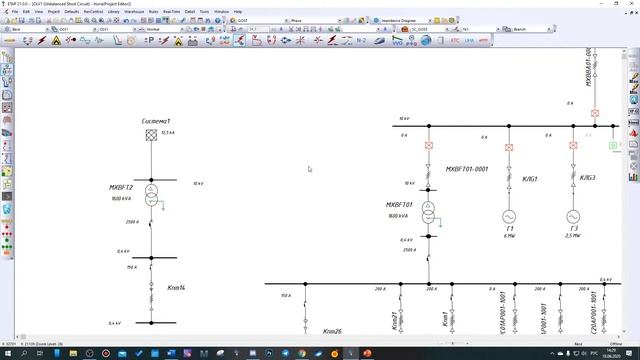This screenshot has width=640, height=360.
Task: Select the highlighted Unbalanced Short Circuit mode
Action: pos(240,40)
